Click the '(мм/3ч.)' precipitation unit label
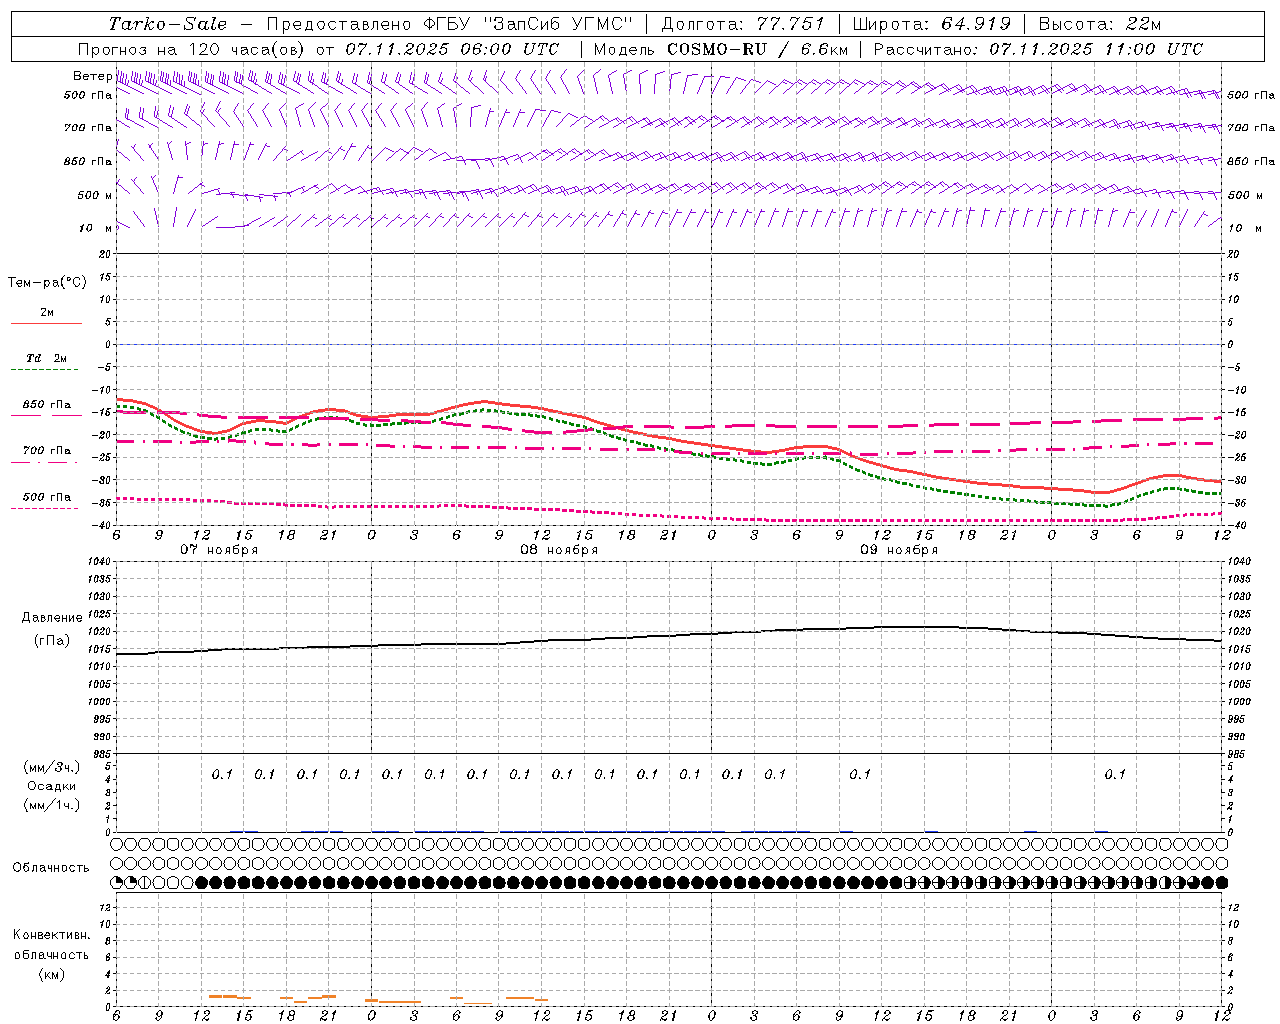The image size is (1280, 1024). pyautogui.click(x=51, y=767)
